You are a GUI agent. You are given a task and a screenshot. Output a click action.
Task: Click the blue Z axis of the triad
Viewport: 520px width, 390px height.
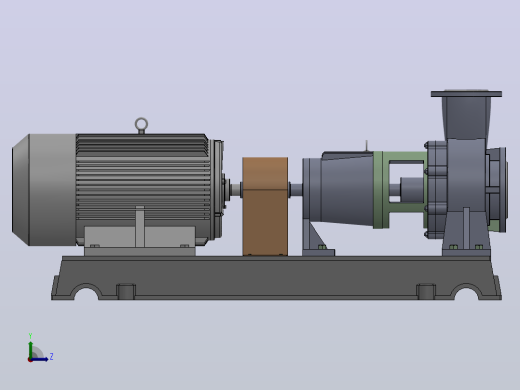tap(40, 359)
